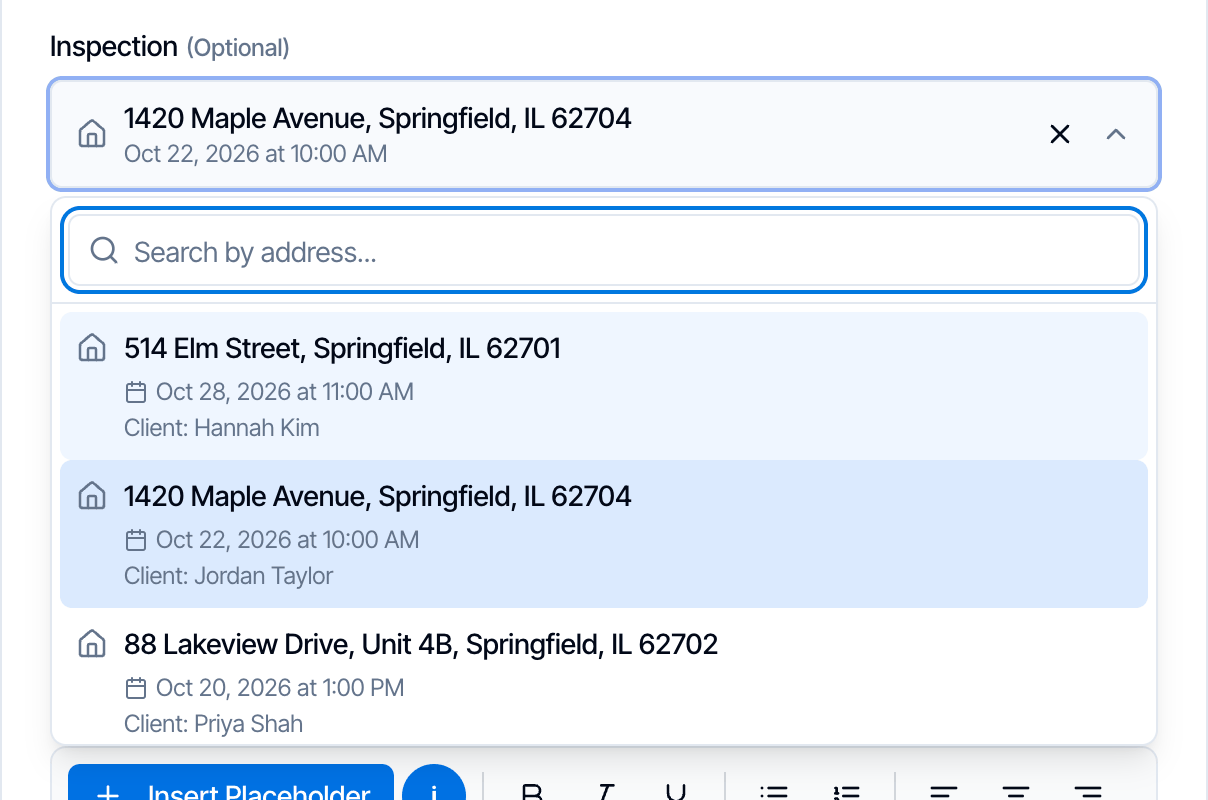This screenshot has height=800, width=1208.
Task: Click the date Oct 20, 2026 at 1:00 PM
Action: click(x=280, y=688)
